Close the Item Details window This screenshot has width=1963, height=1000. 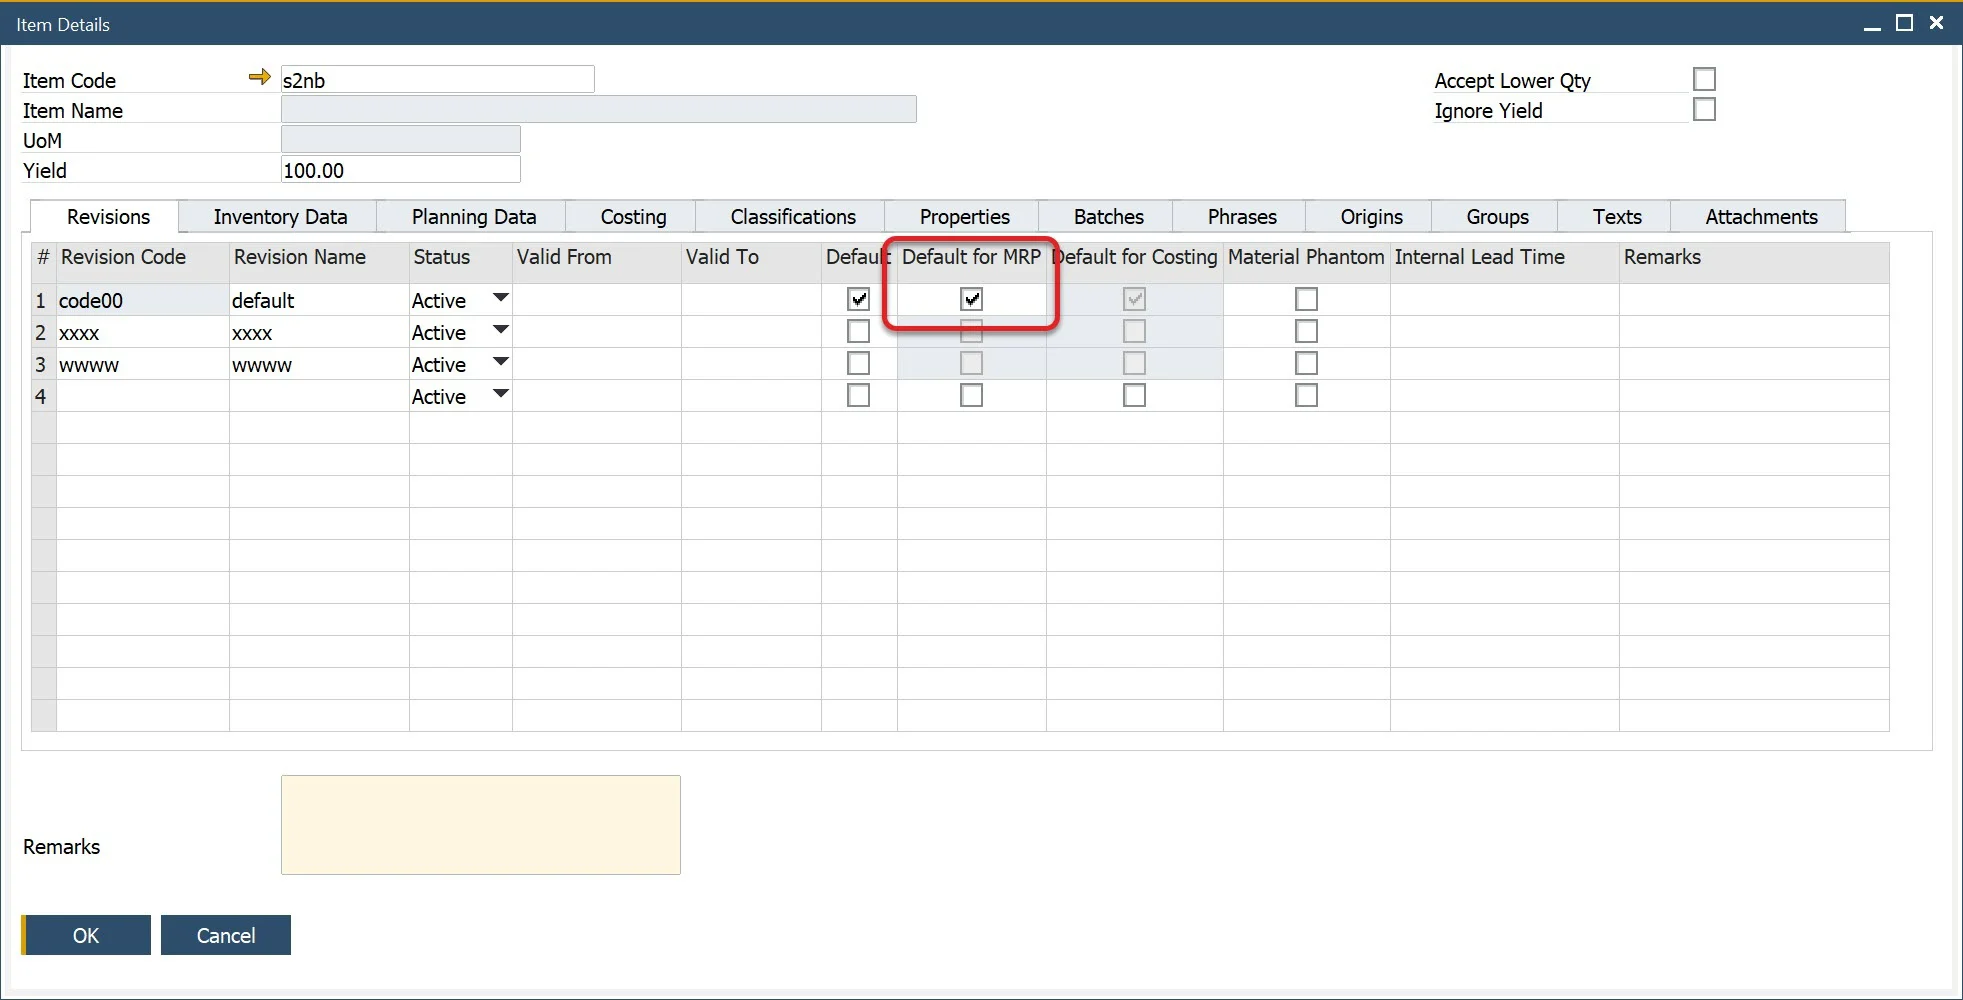1937,23
